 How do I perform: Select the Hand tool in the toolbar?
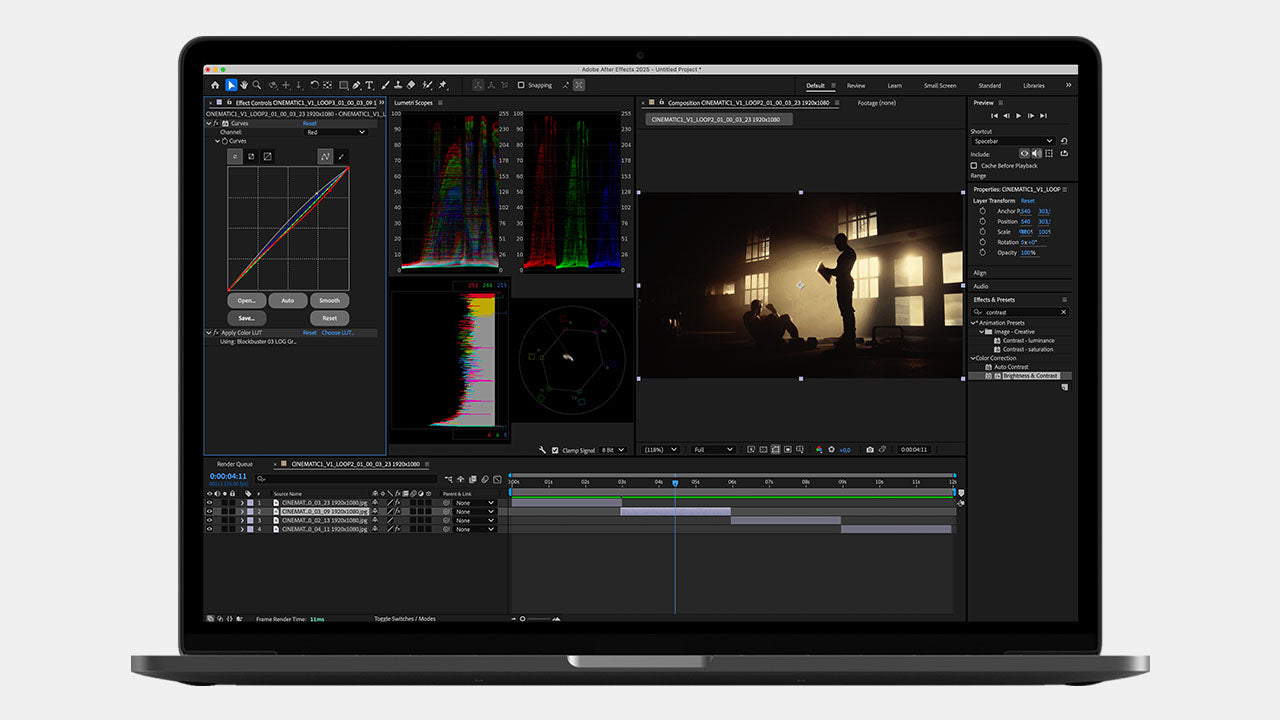(243, 86)
